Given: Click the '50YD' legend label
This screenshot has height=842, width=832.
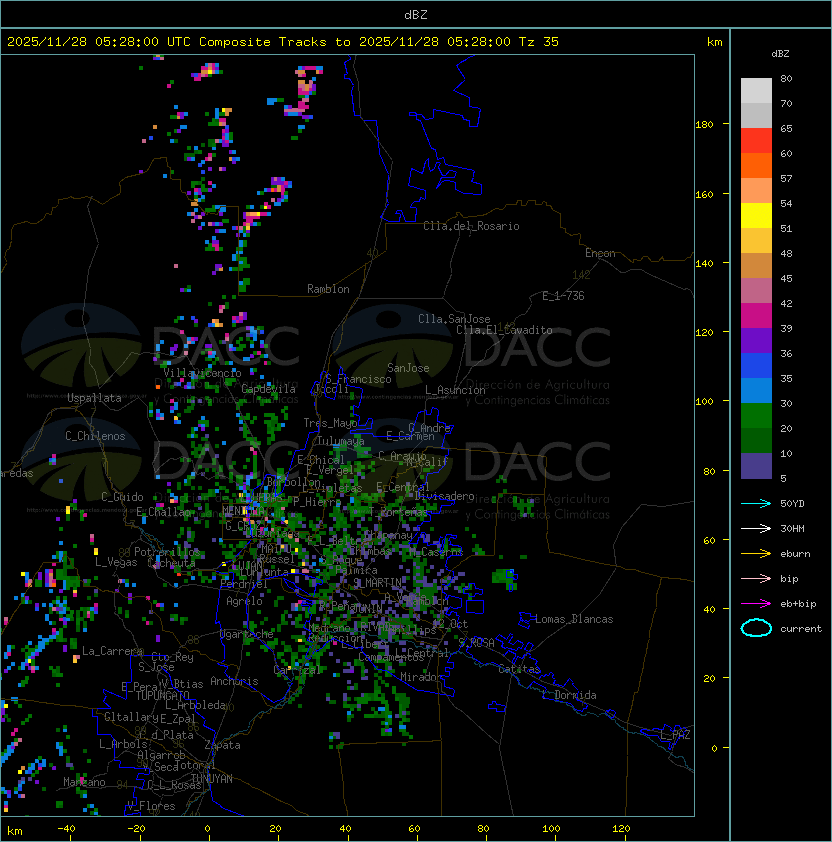Looking at the screenshot, I should [x=792, y=504].
